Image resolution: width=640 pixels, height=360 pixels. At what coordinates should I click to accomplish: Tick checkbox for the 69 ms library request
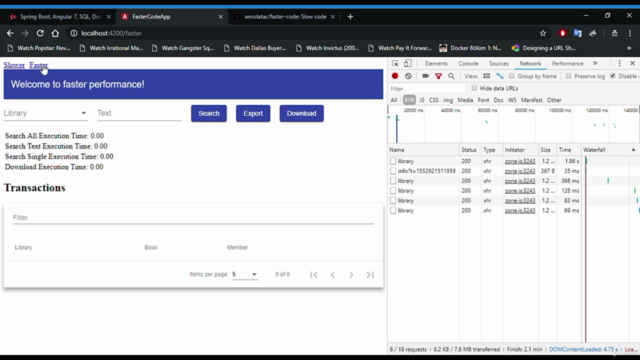[x=393, y=211]
